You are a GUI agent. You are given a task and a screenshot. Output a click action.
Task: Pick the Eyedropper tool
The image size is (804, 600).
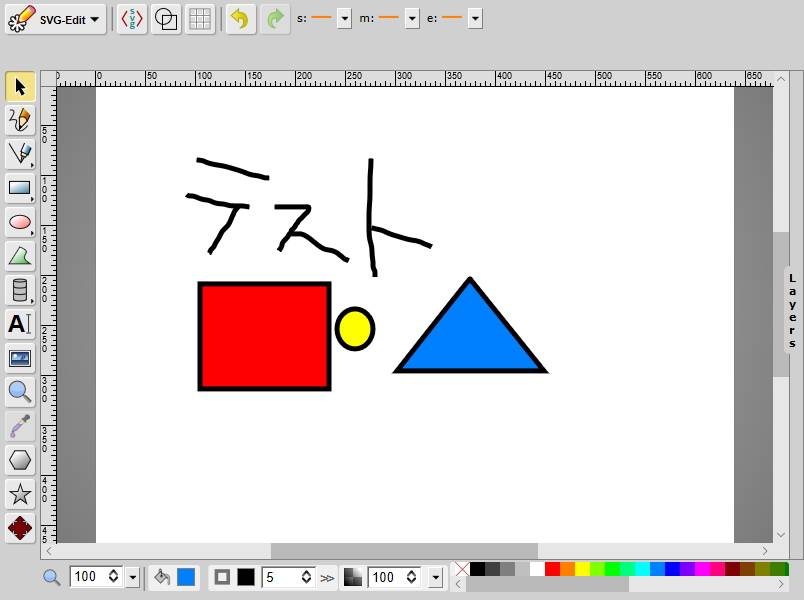tap(20, 426)
